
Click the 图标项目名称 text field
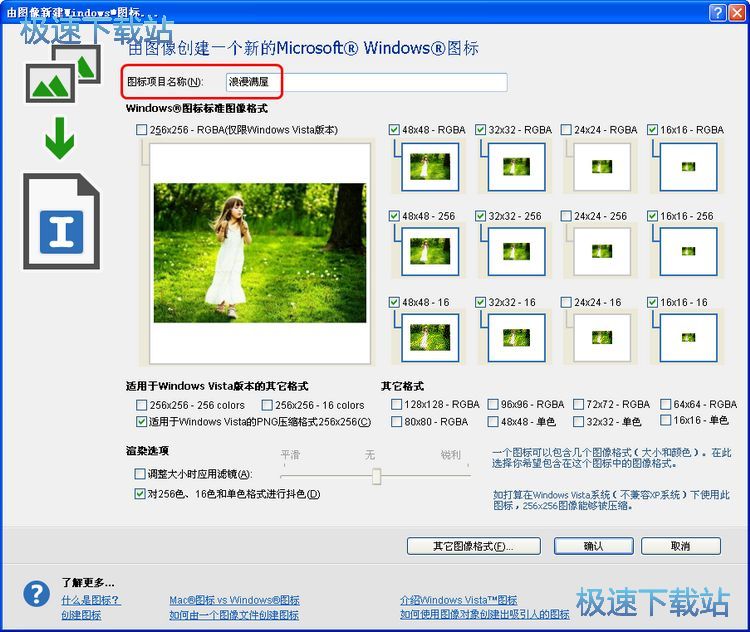366,82
